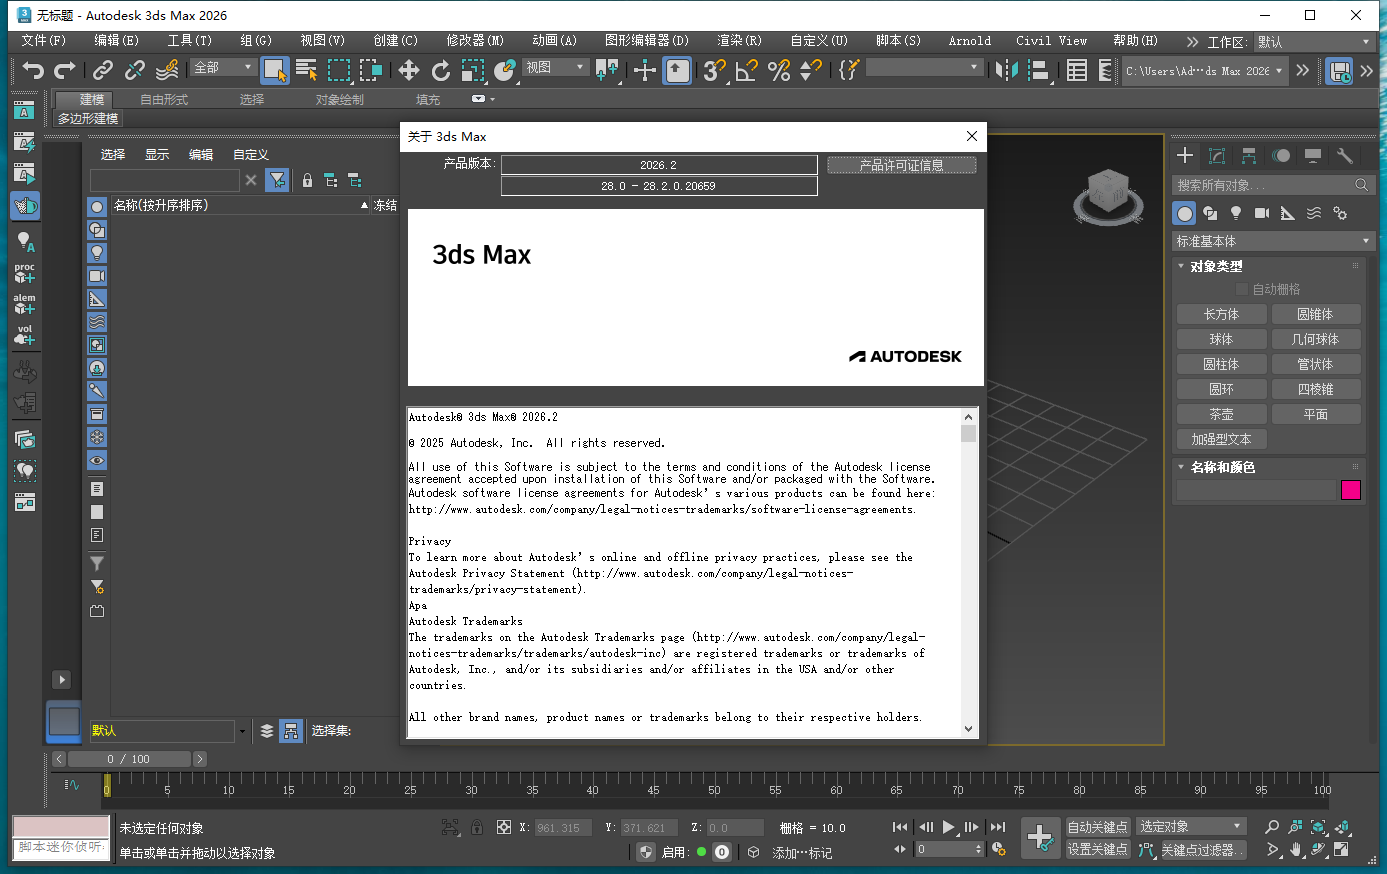Activate the Select Object tool
Viewport: 1387px width, 874px height.
[x=274, y=70]
